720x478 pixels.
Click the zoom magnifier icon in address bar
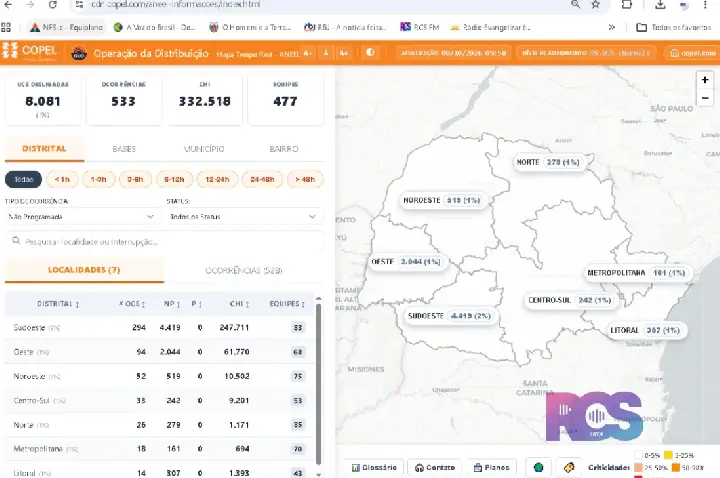click(575, 5)
